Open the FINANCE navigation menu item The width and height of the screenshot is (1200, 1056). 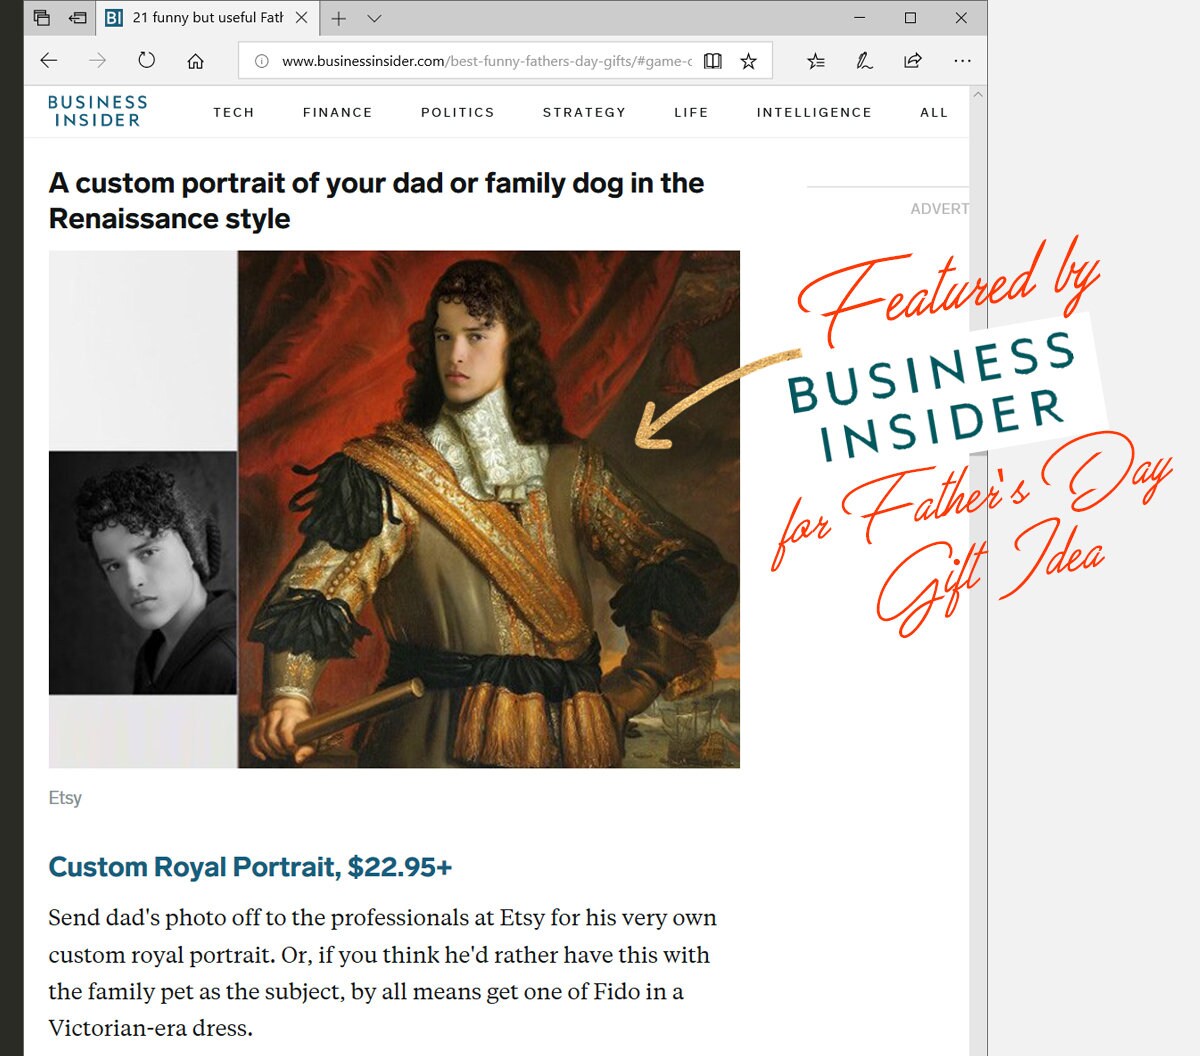(338, 112)
